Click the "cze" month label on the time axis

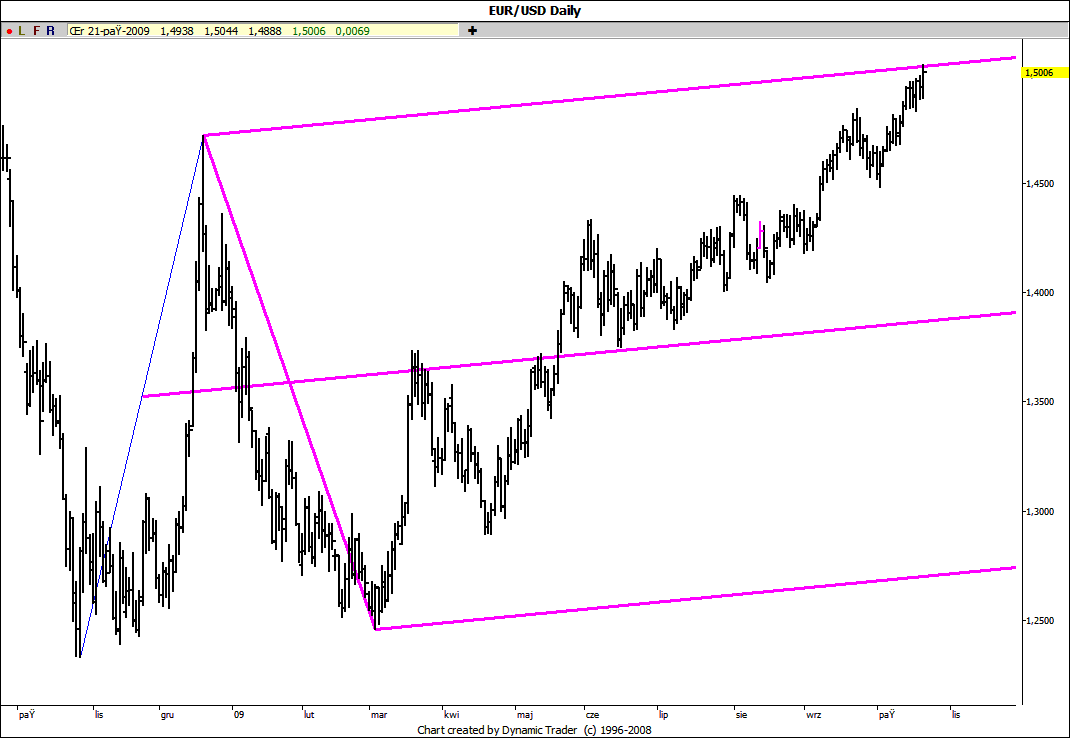coord(592,715)
